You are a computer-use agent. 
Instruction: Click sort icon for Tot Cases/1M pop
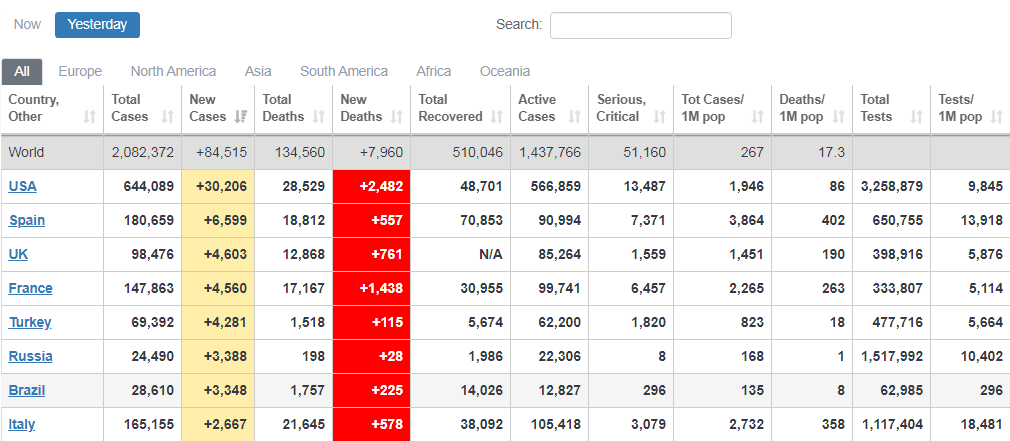tap(757, 117)
